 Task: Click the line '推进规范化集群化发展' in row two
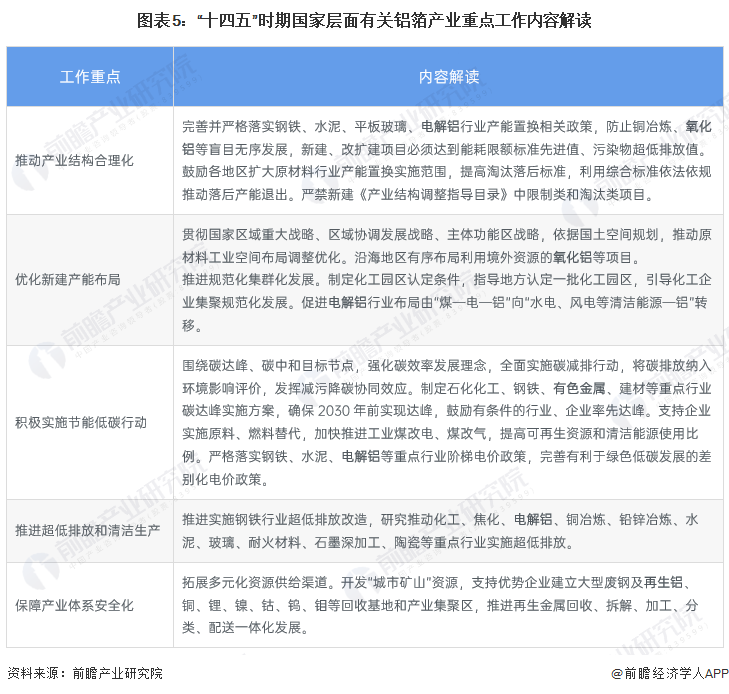click(248, 280)
